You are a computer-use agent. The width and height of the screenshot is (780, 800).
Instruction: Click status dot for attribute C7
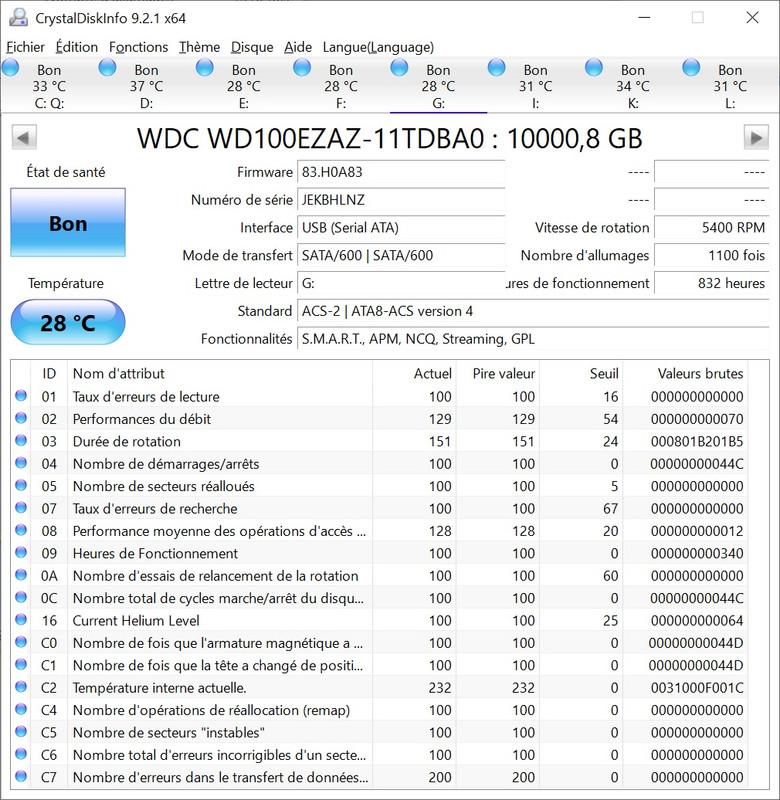click(x=21, y=776)
